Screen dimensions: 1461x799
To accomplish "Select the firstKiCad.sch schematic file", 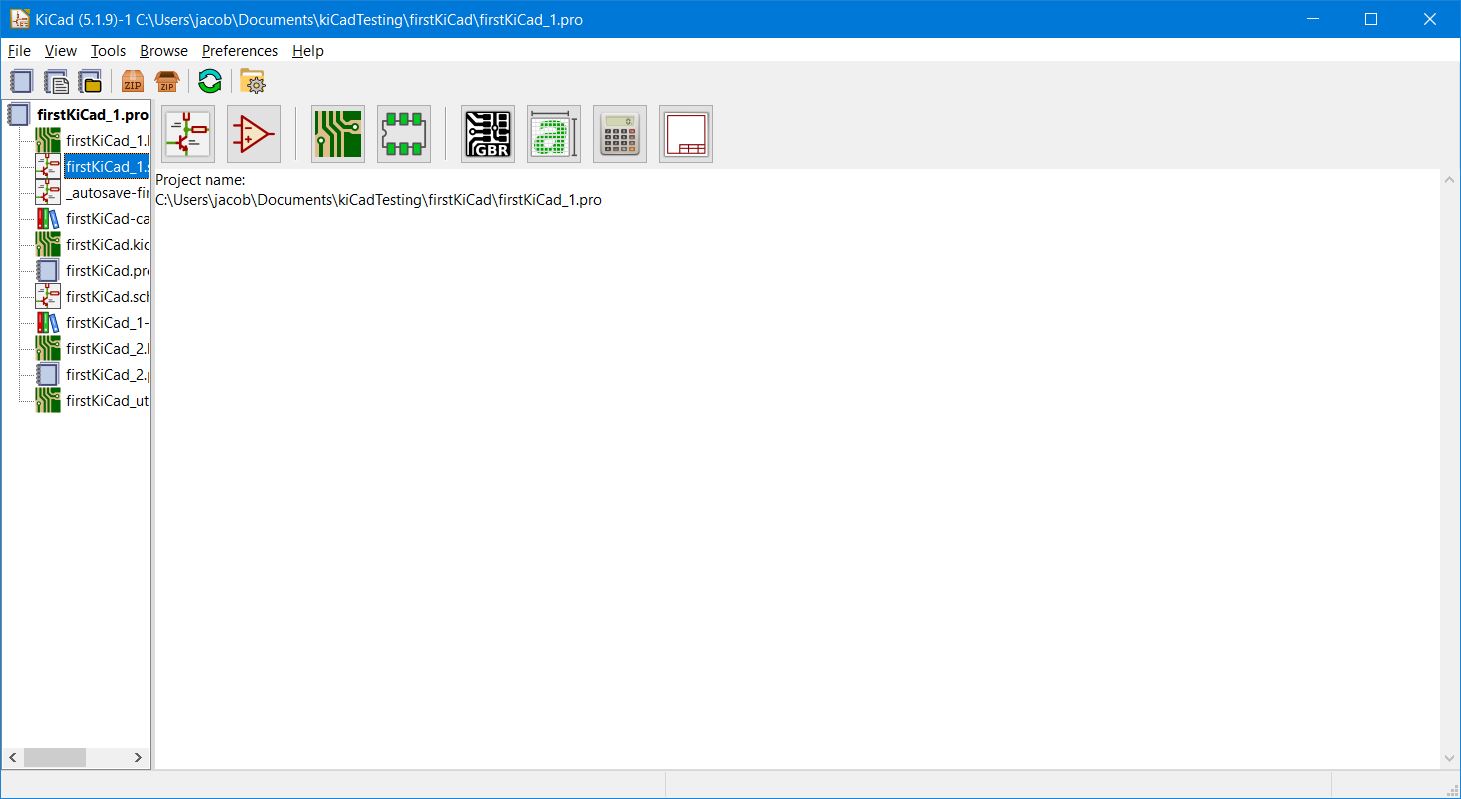I will (107, 296).
